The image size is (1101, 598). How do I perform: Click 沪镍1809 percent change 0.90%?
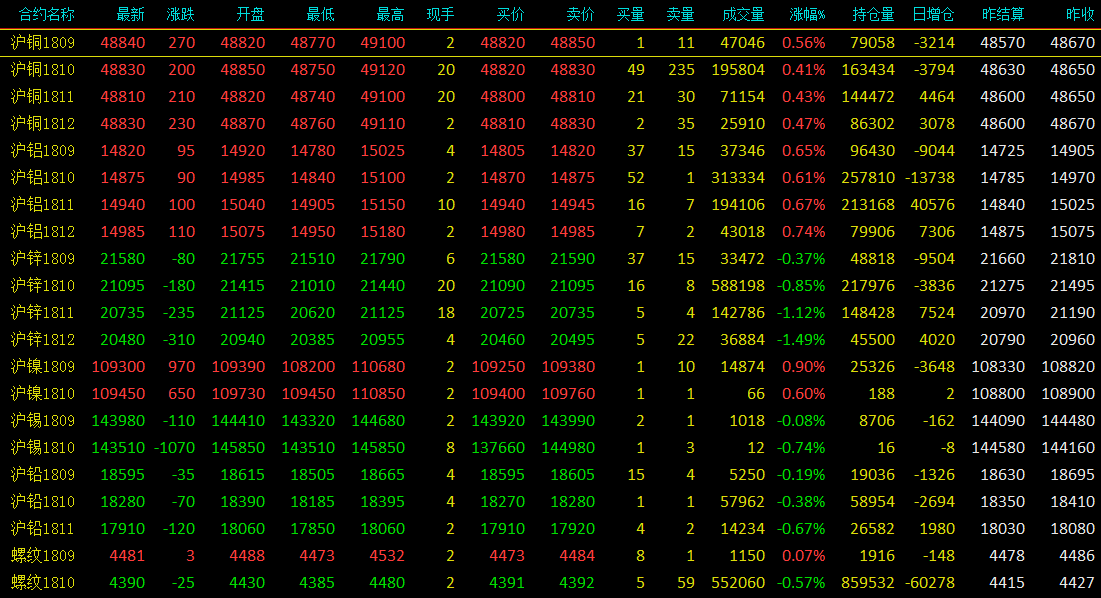pyautogui.click(x=804, y=367)
